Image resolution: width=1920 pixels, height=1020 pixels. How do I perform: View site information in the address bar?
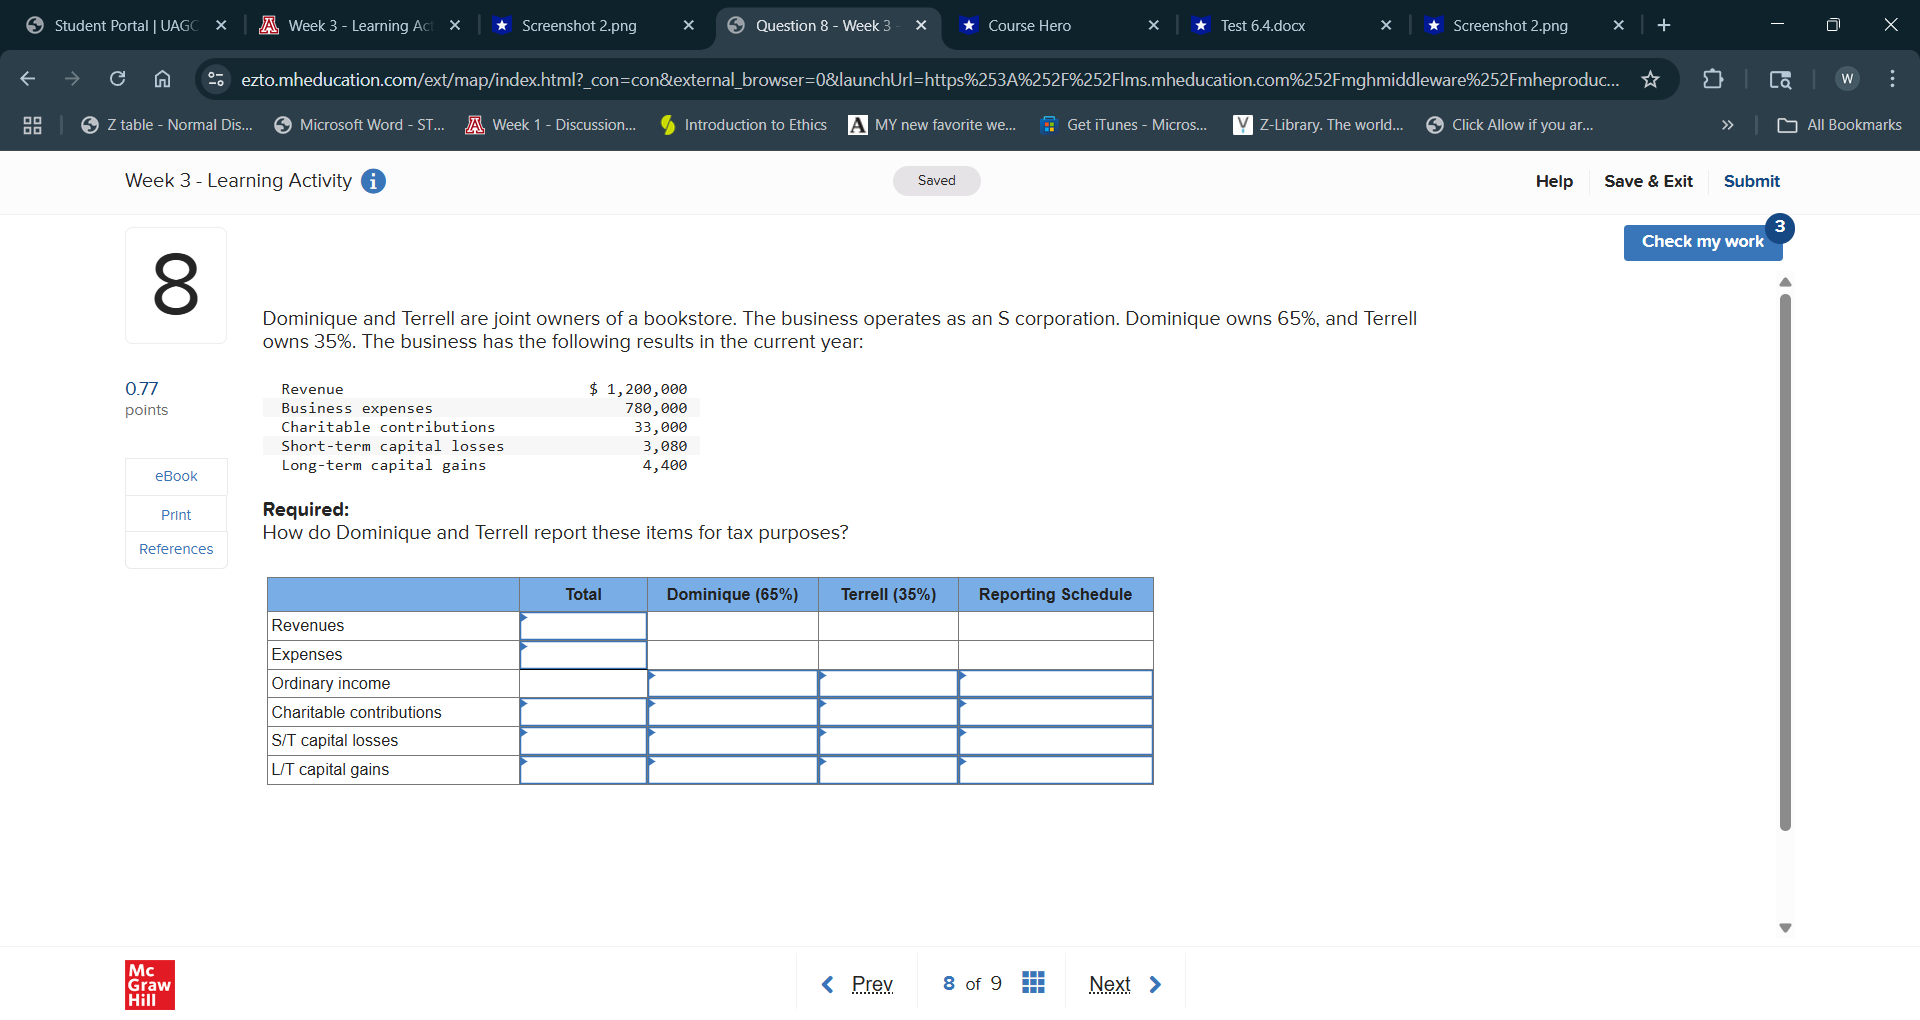(216, 79)
